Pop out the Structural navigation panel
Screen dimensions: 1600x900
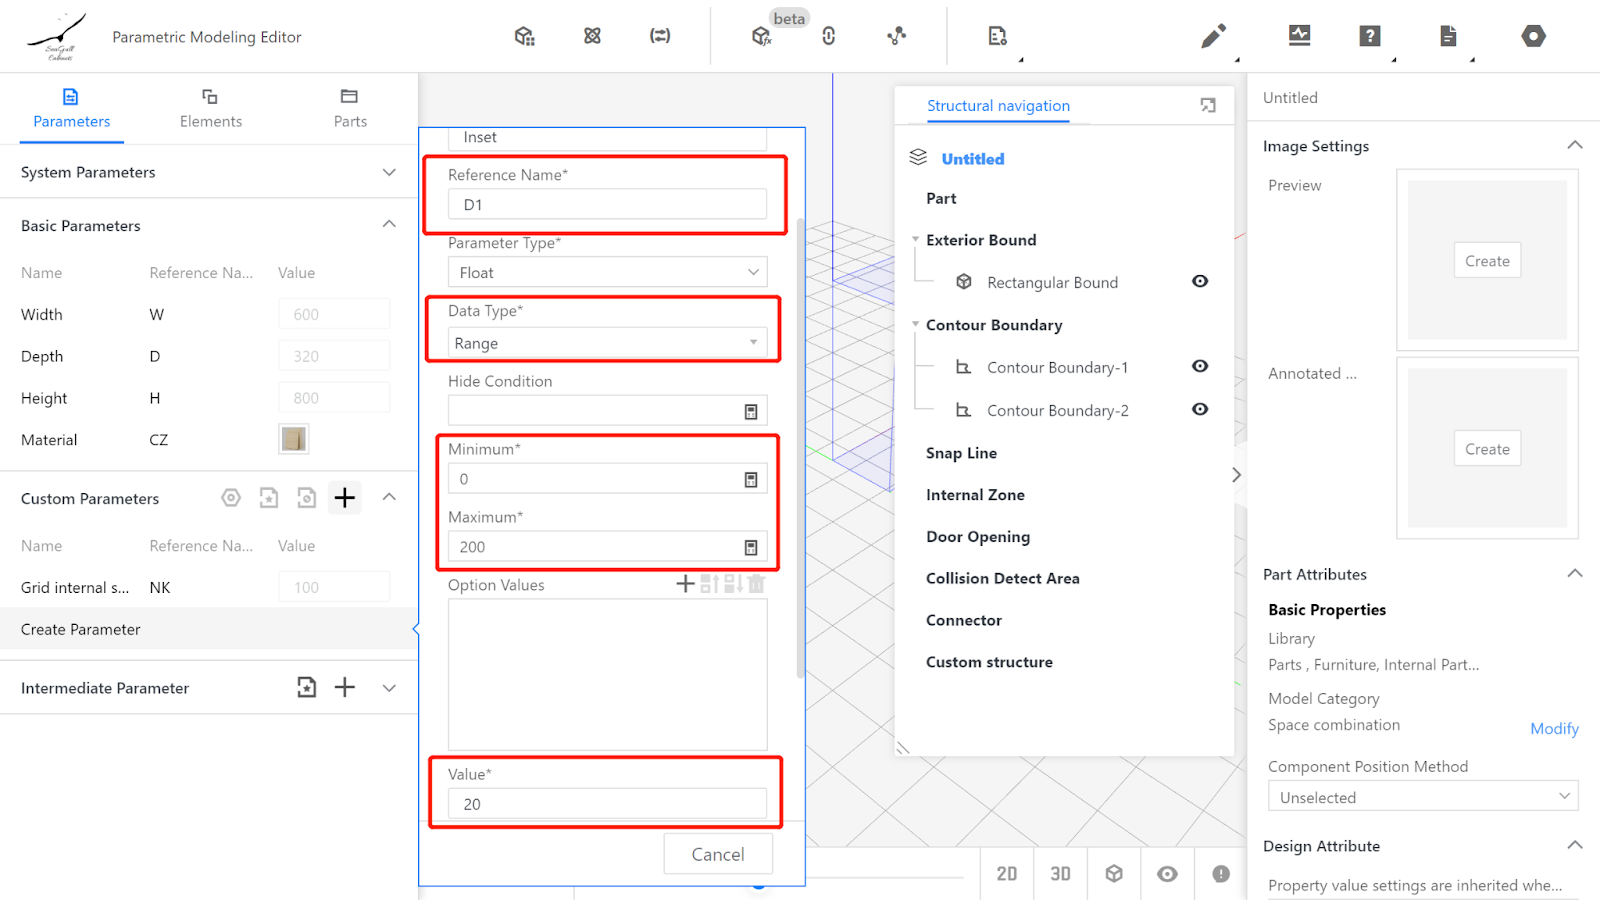tap(1208, 106)
